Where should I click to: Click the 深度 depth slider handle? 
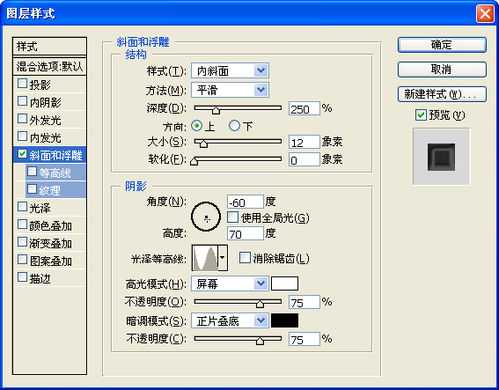(216, 110)
